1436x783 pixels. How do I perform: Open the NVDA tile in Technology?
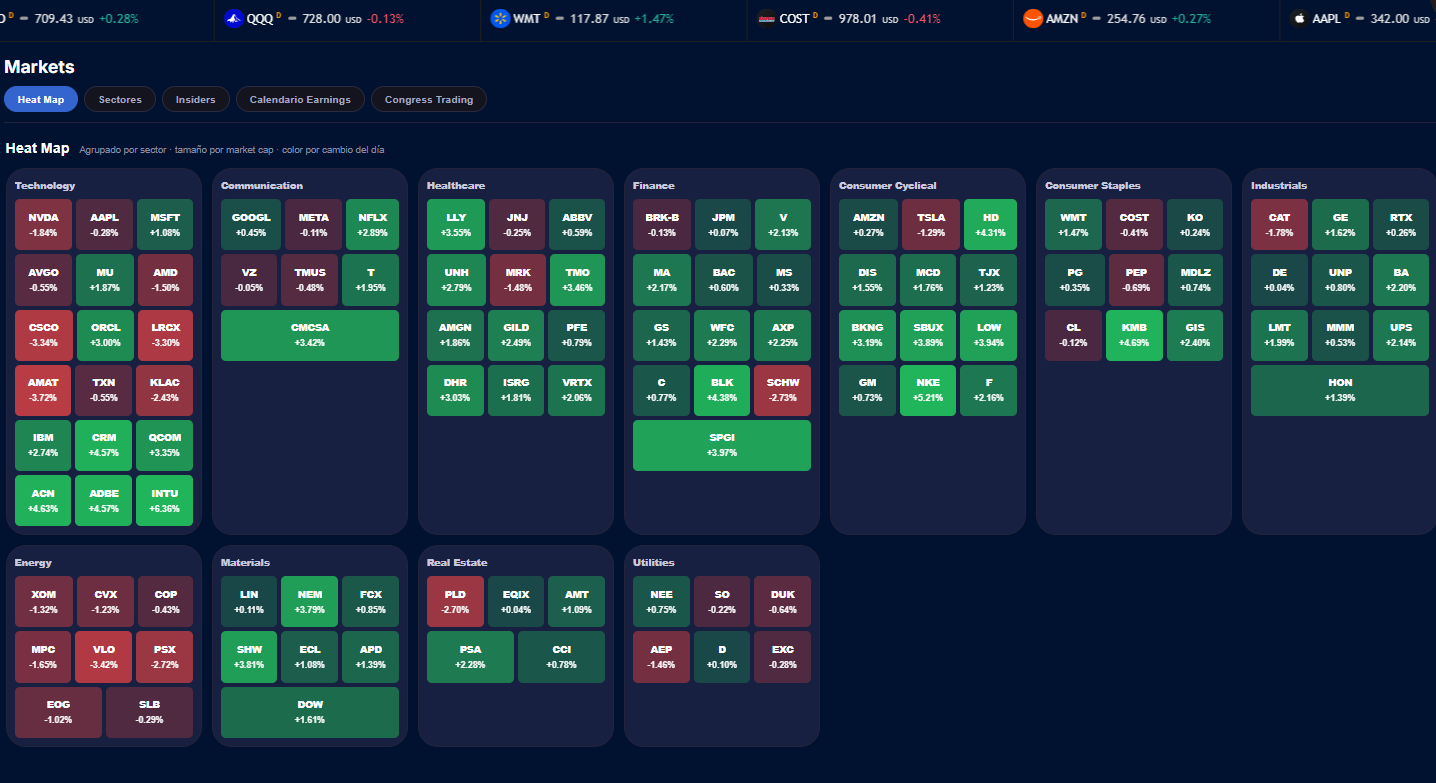click(x=43, y=224)
